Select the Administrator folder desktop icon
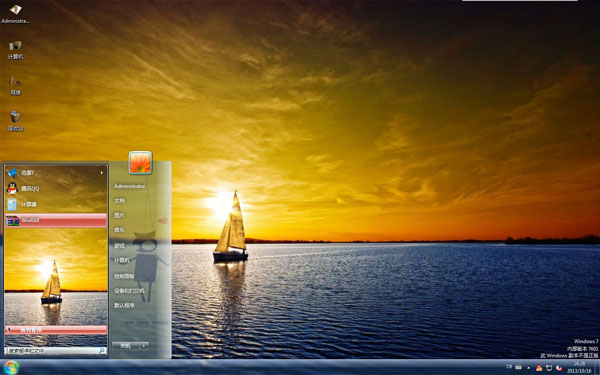 point(15,13)
